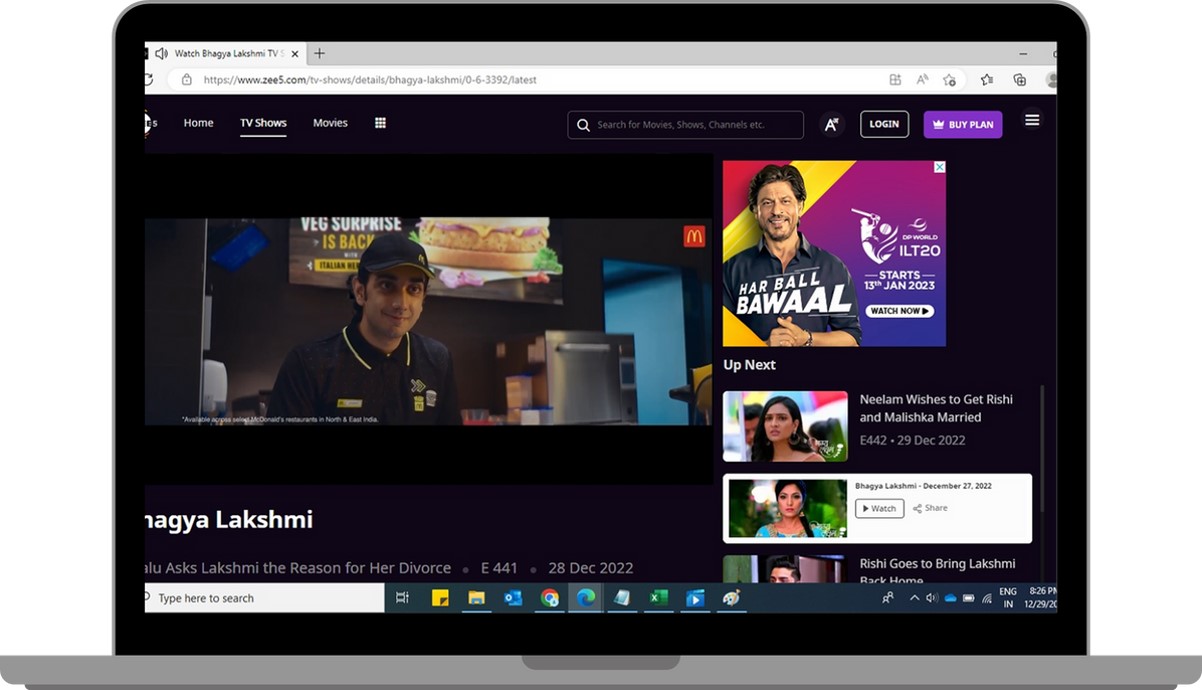Click WATCH NOW on the ILT20 ad
Viewport: 1202px width, 690px height.
[x=900, y=311]
